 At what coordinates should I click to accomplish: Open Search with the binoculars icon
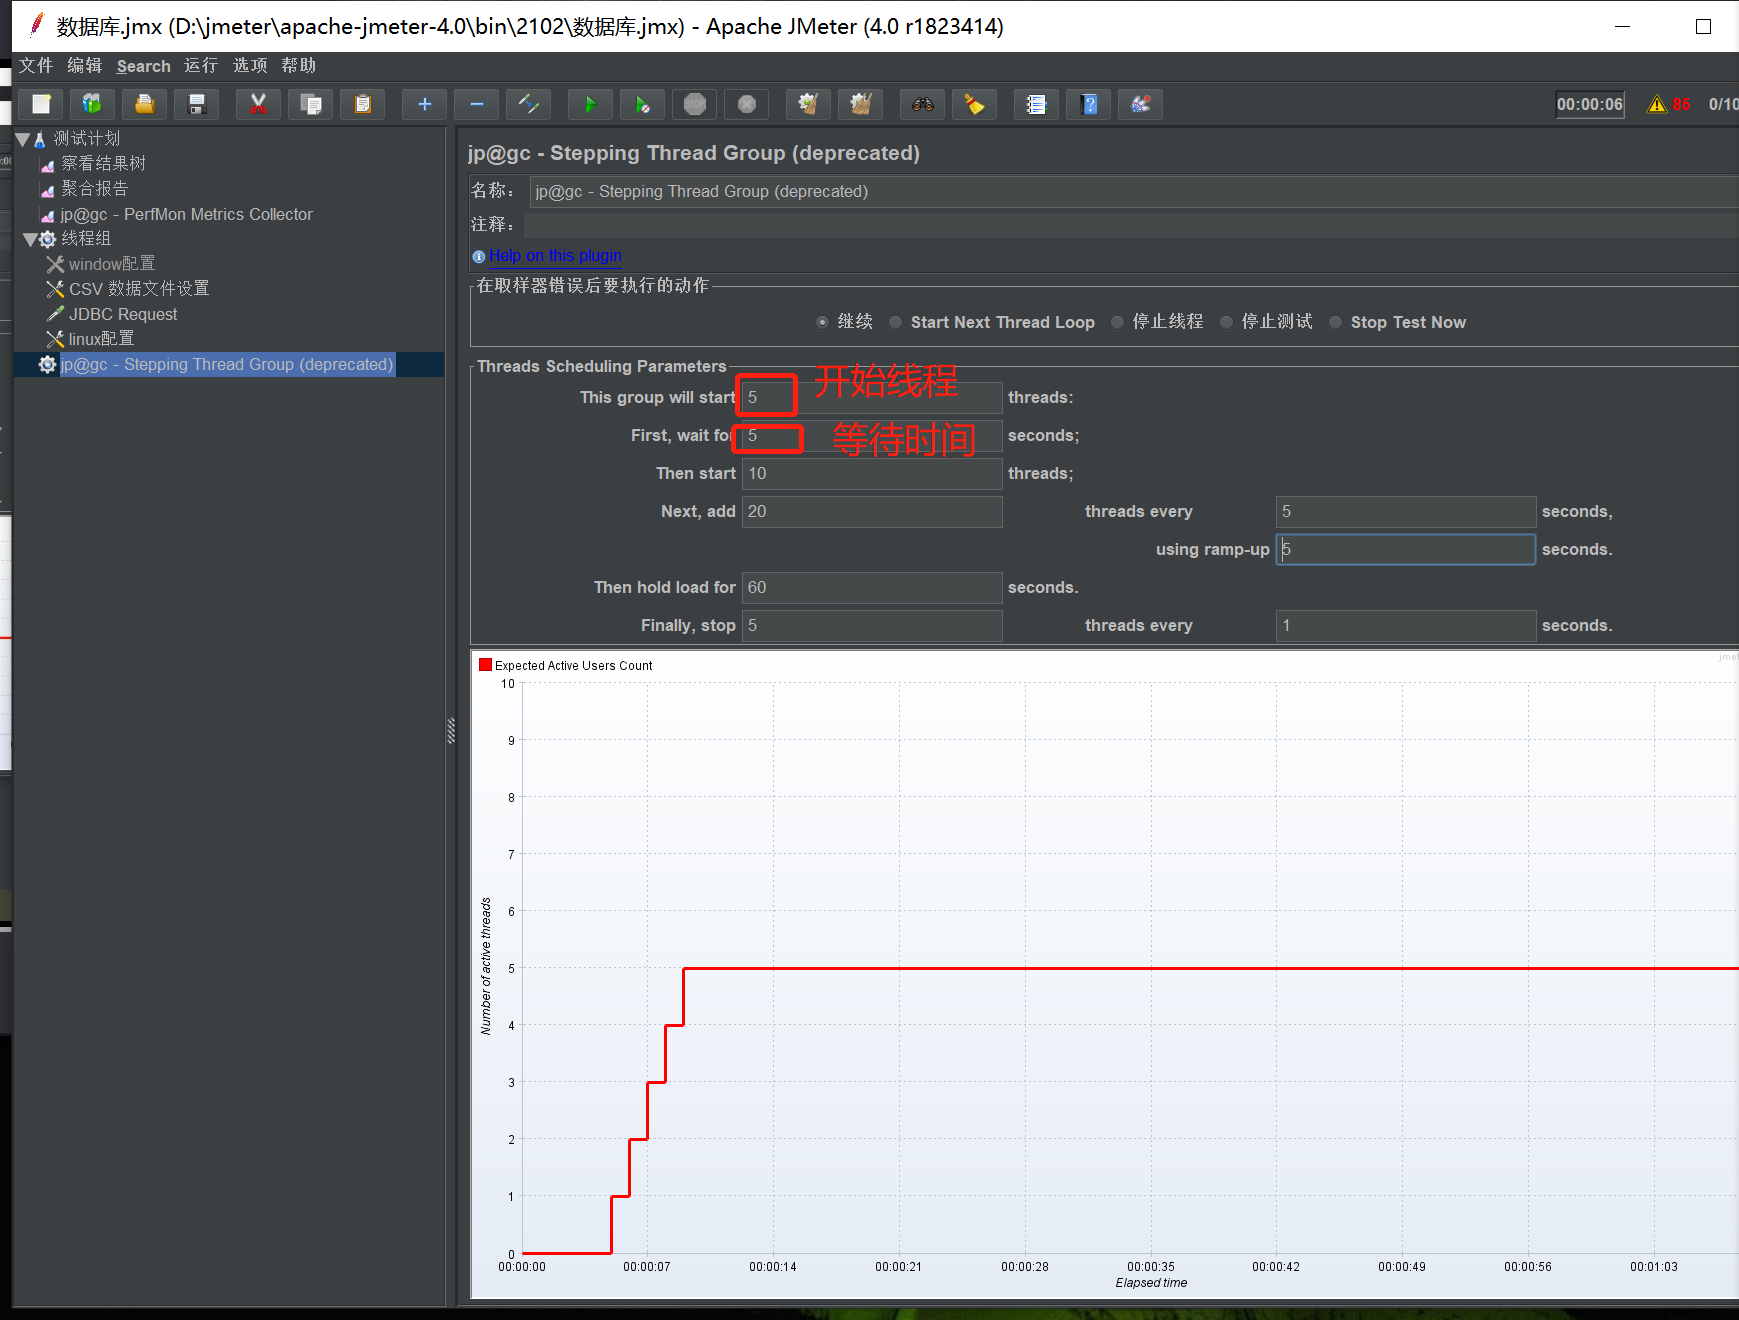point(922,104)
